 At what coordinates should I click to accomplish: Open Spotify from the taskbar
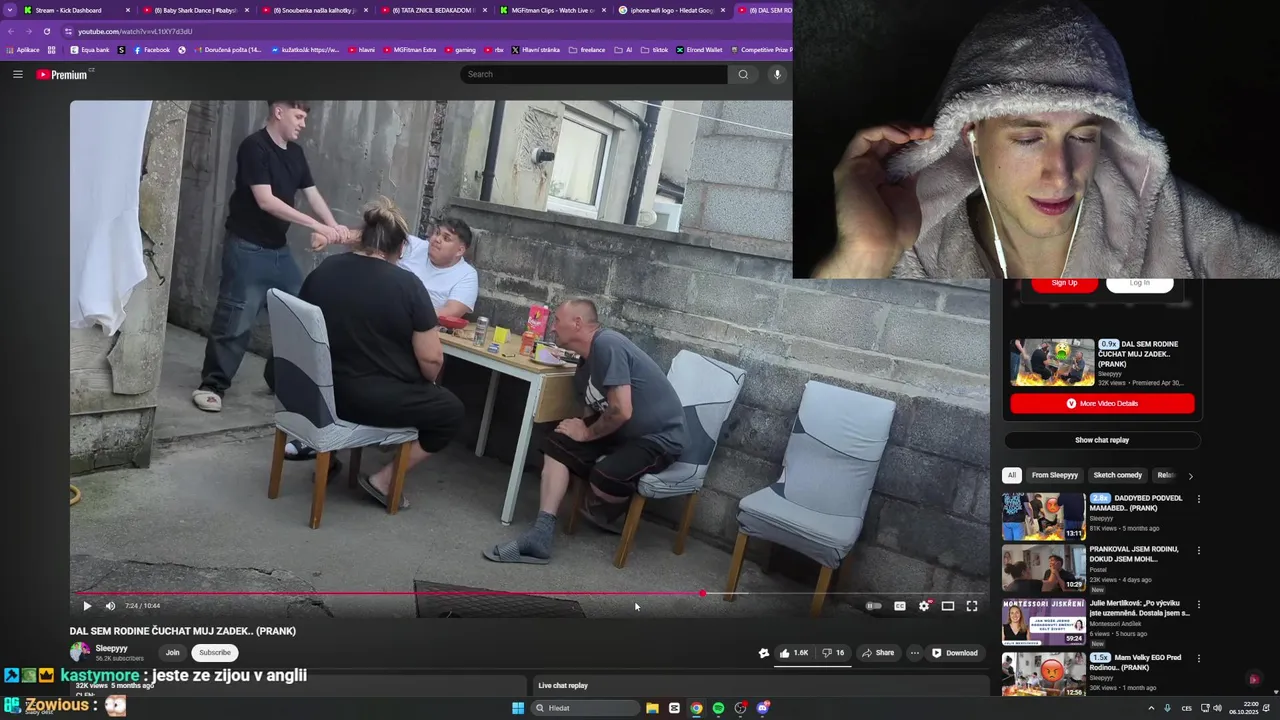pyautogui.click(x=718, y=708)
